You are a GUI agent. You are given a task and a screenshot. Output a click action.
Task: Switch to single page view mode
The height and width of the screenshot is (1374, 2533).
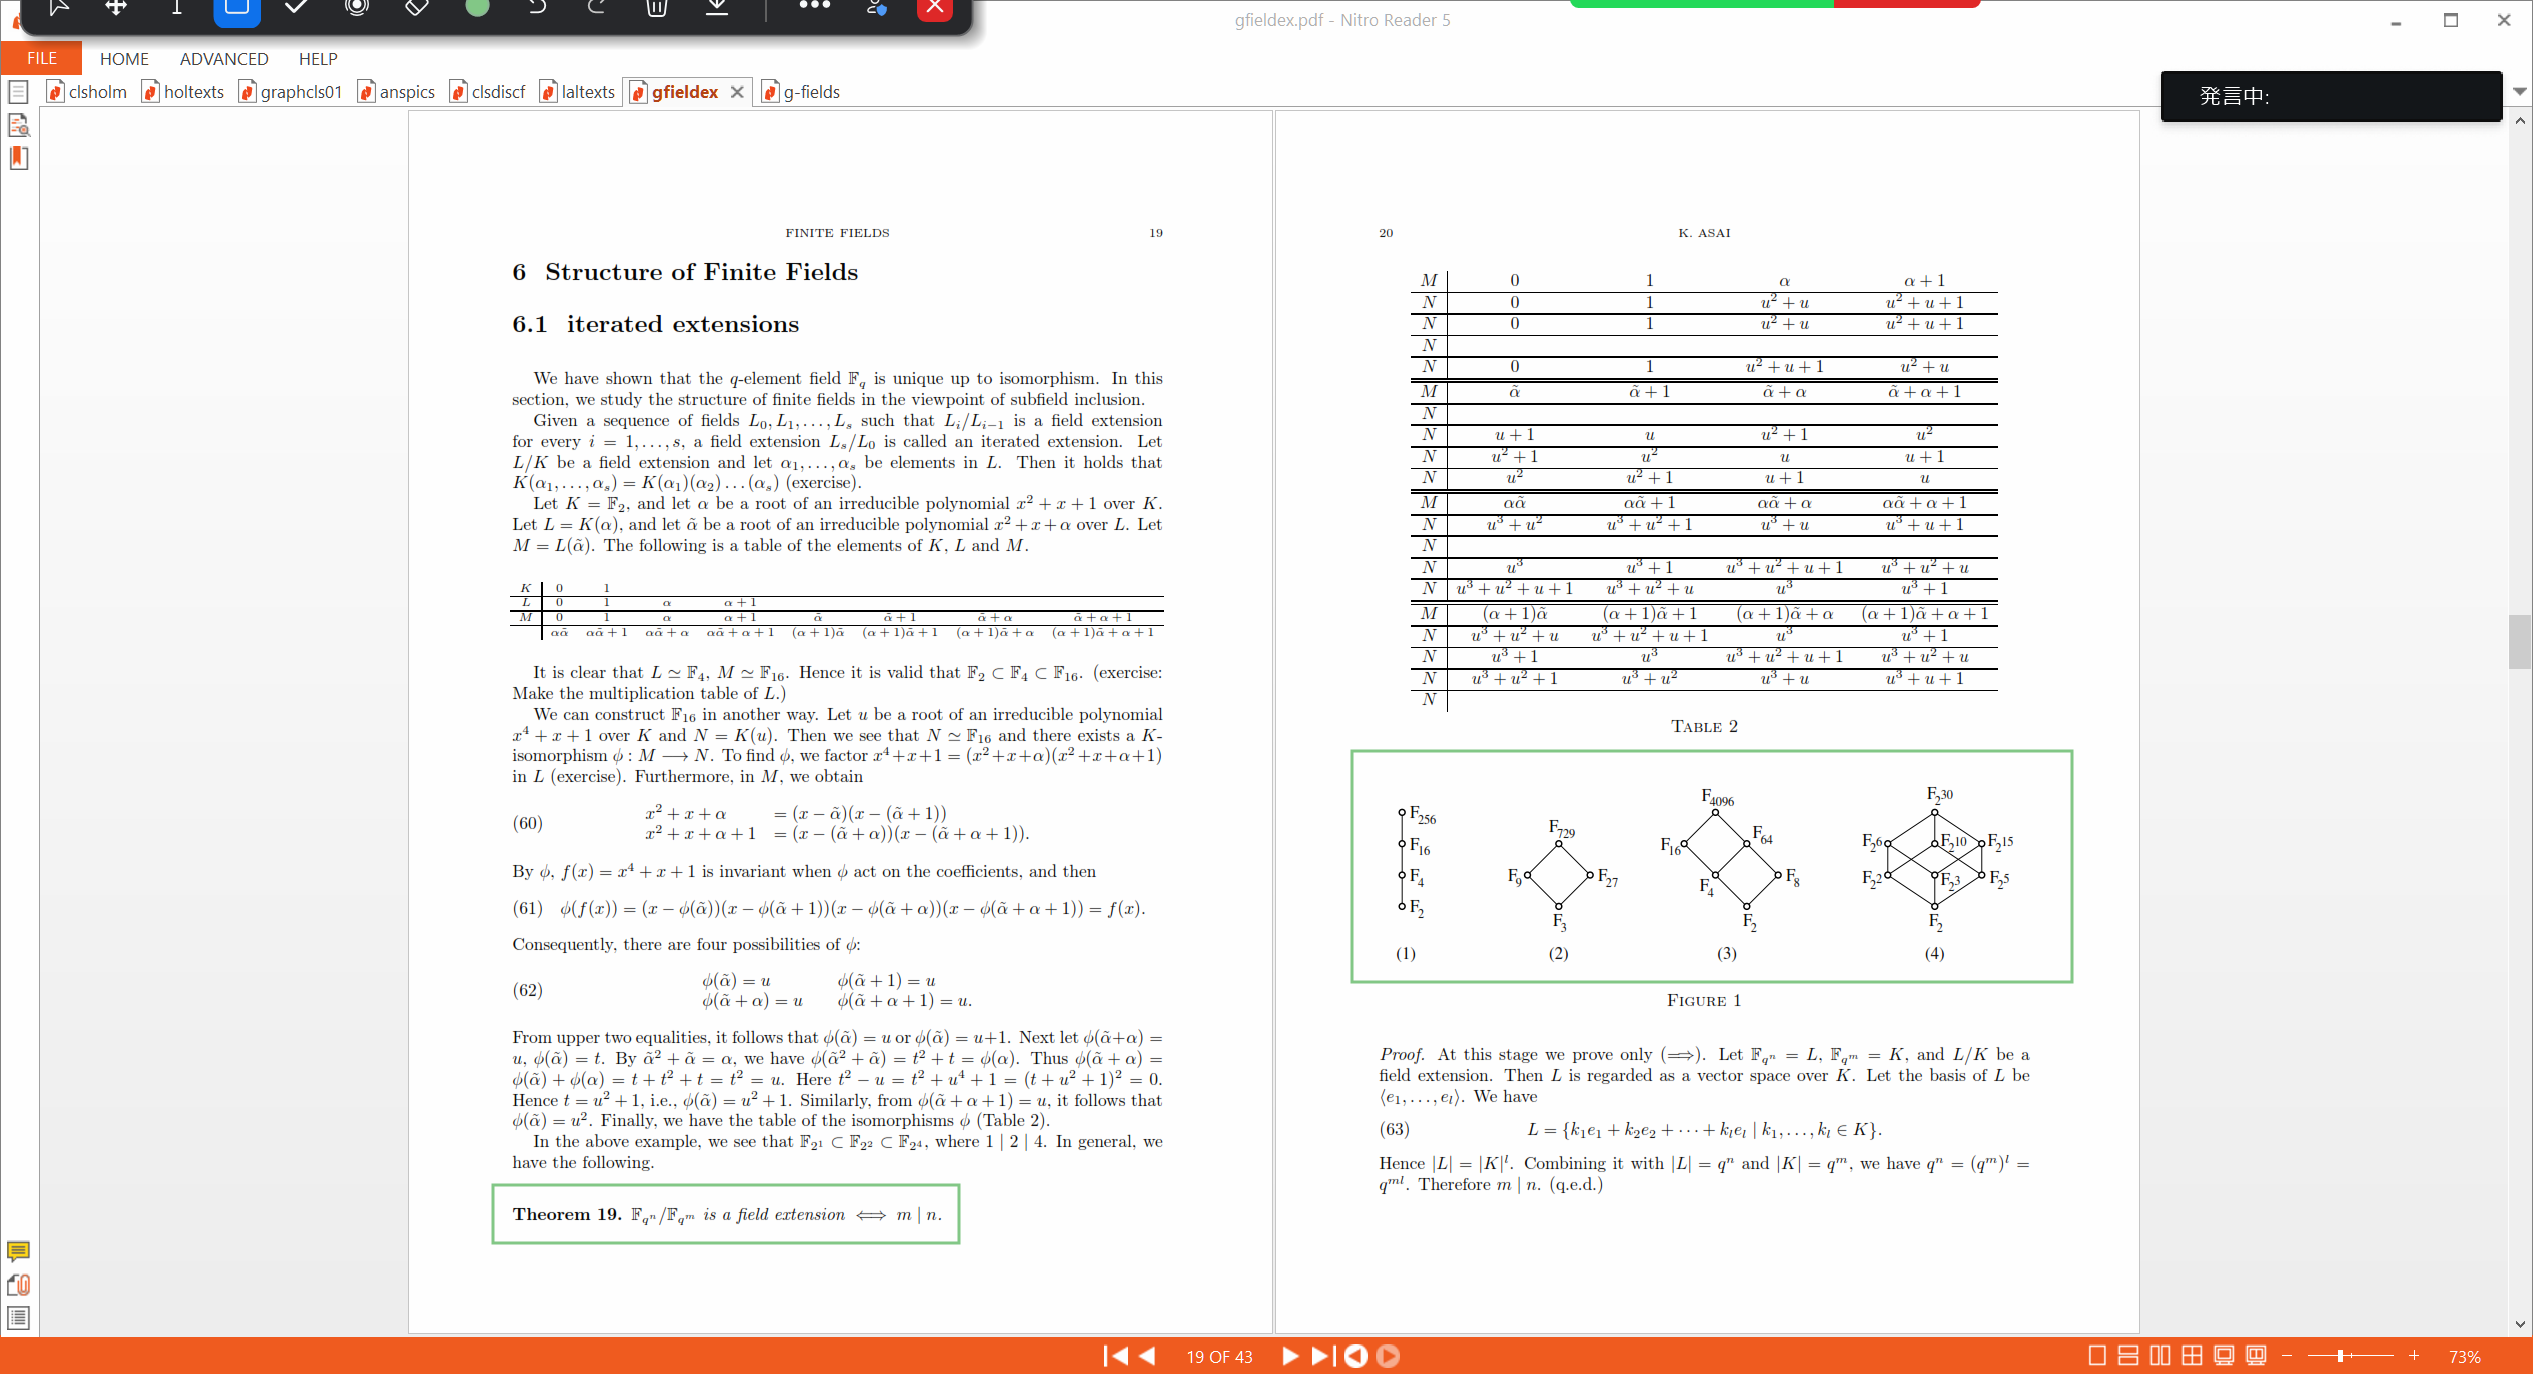(x=2097, y=1356)
